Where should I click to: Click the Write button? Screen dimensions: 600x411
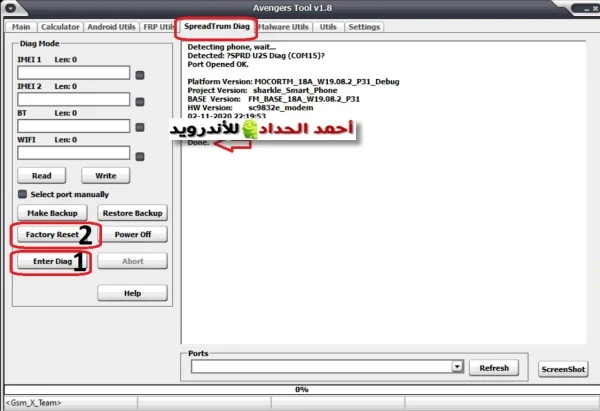(106, 176)
